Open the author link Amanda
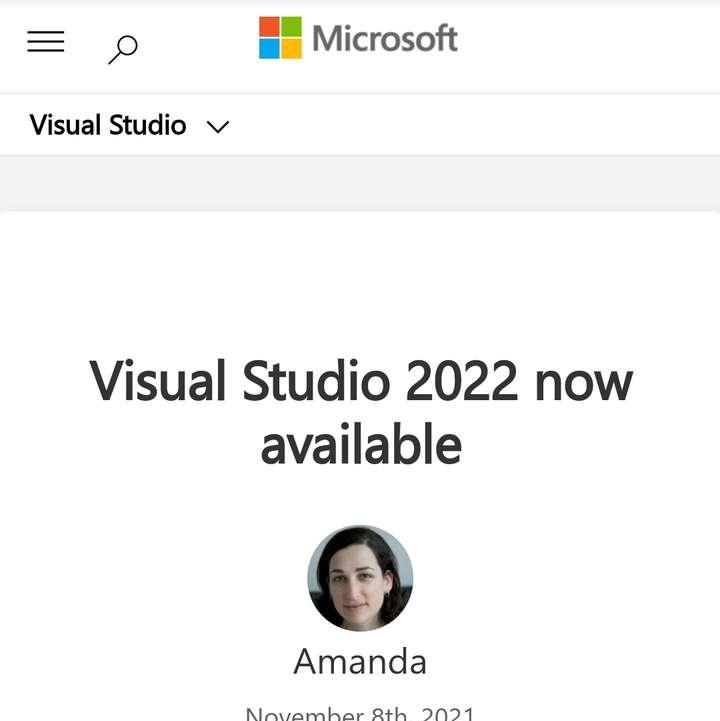The height and width of the screenshot is (721, 720). 360,661
